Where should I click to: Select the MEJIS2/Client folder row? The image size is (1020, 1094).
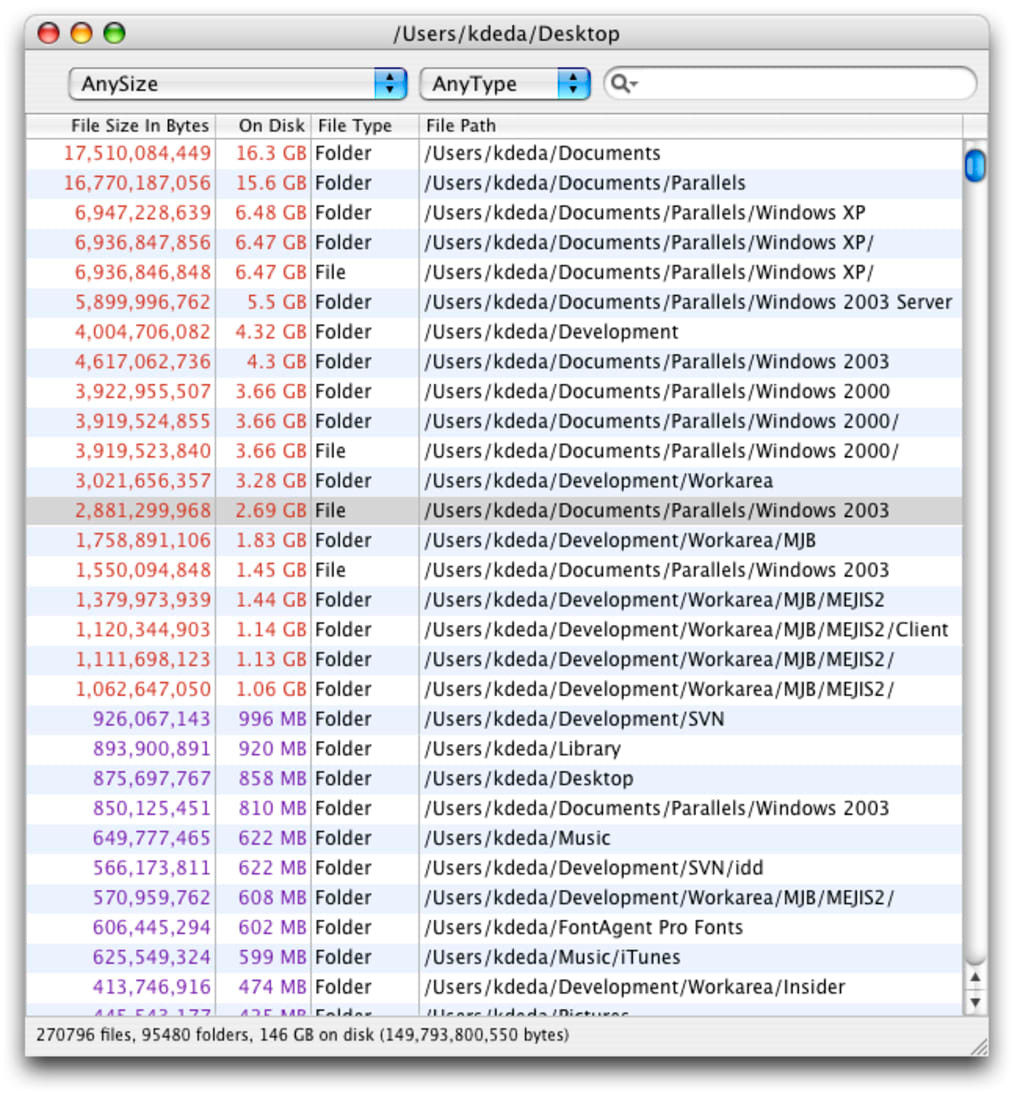tap(494, 629)
